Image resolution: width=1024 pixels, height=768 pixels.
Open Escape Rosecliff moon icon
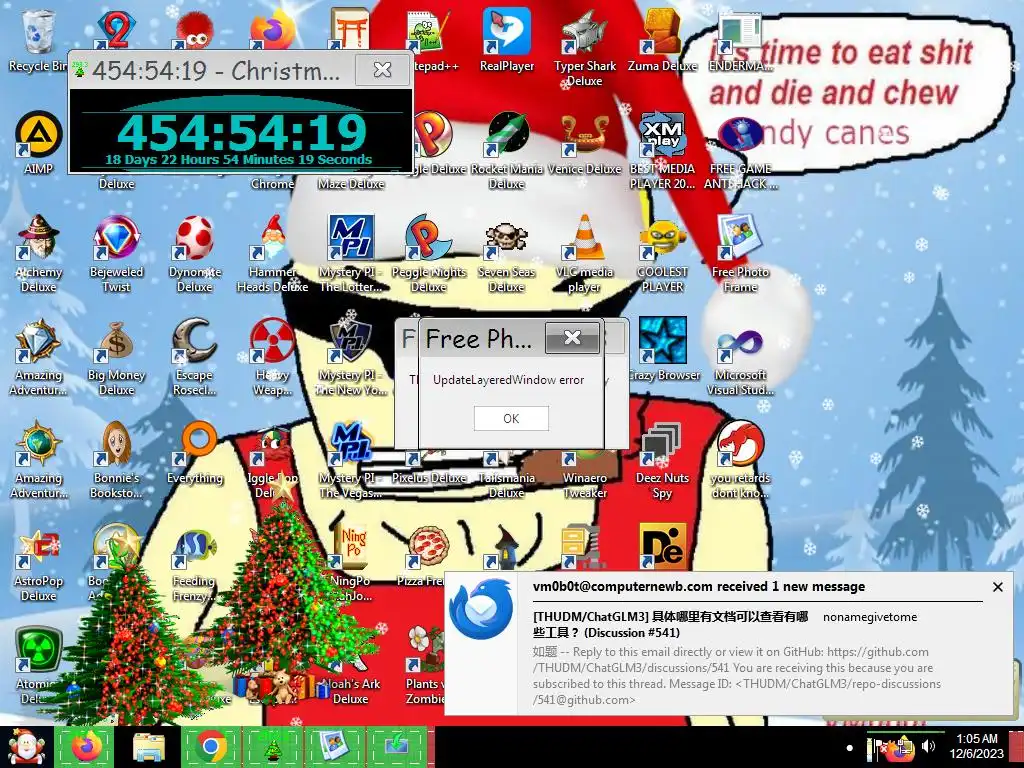(195, 358)
